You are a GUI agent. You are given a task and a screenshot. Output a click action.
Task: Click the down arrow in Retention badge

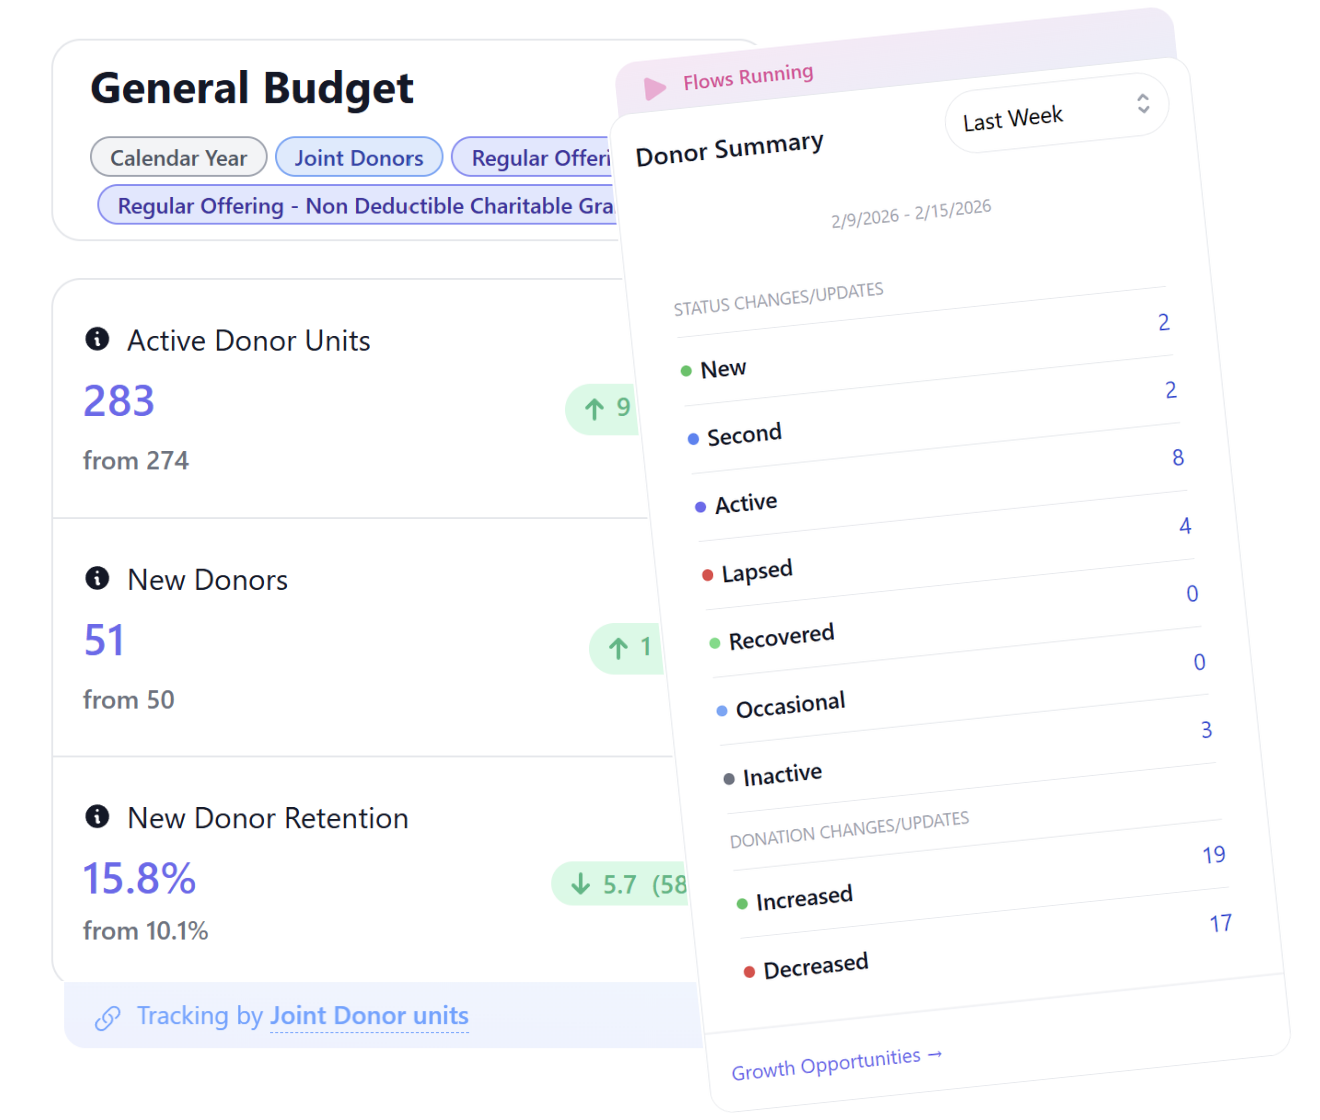click(580, 884)
